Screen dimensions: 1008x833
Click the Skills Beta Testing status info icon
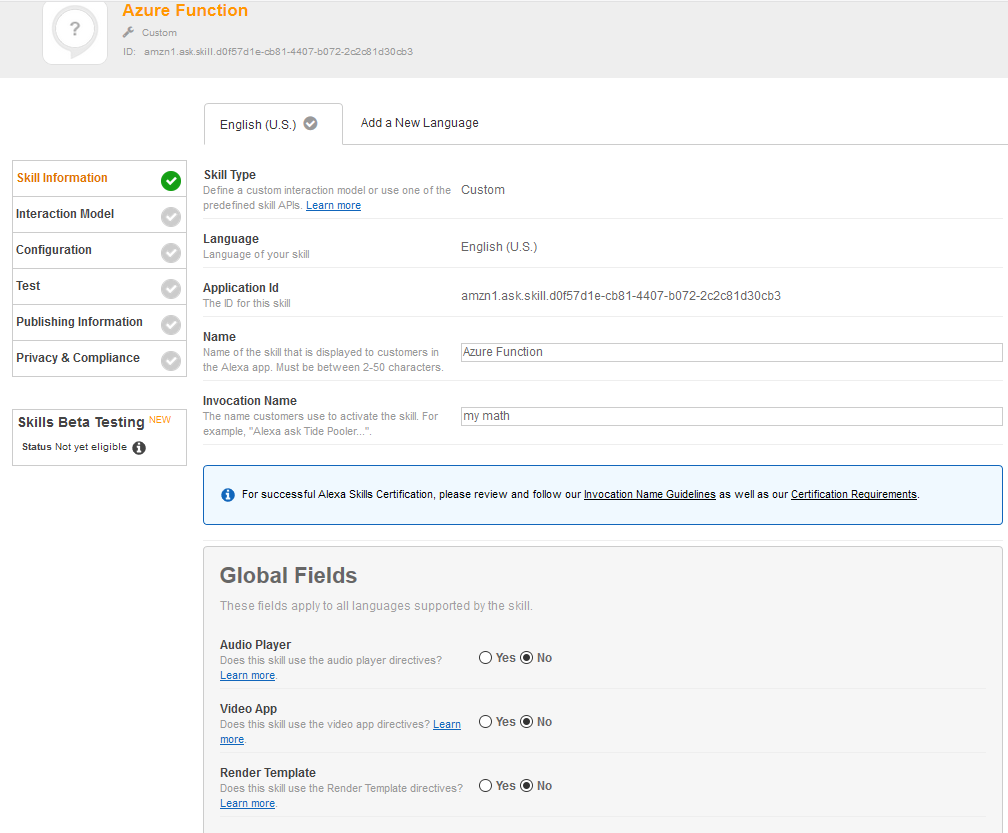(139, 447)
